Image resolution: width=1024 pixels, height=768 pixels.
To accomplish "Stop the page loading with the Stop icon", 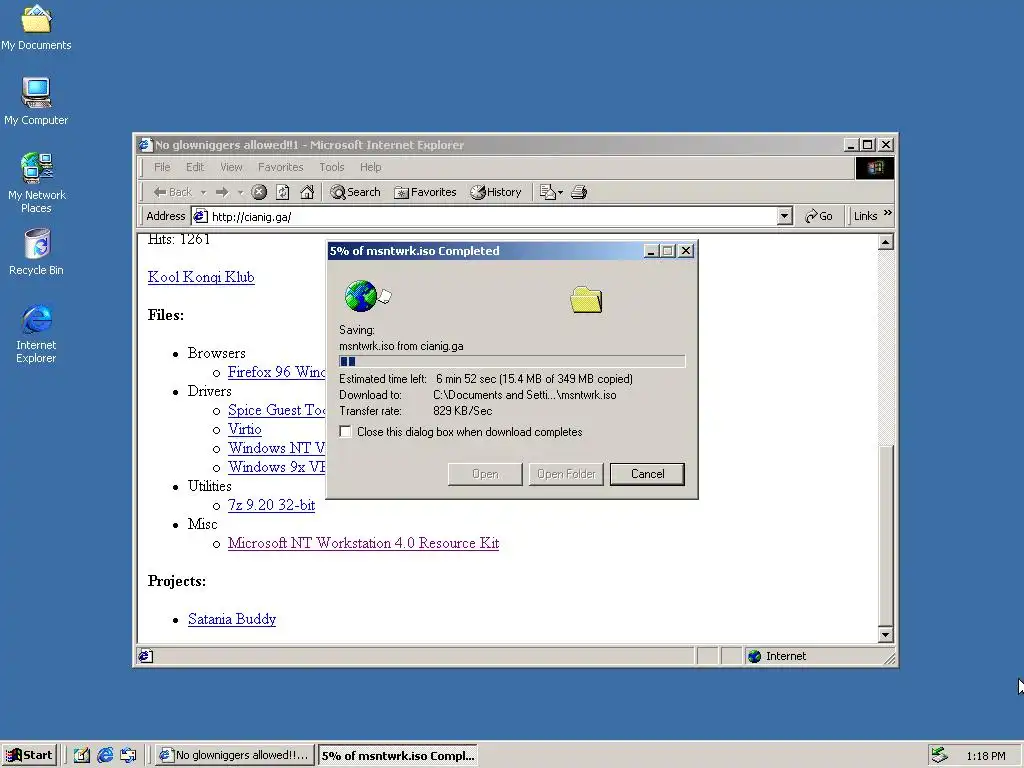I will coord(259,192).
